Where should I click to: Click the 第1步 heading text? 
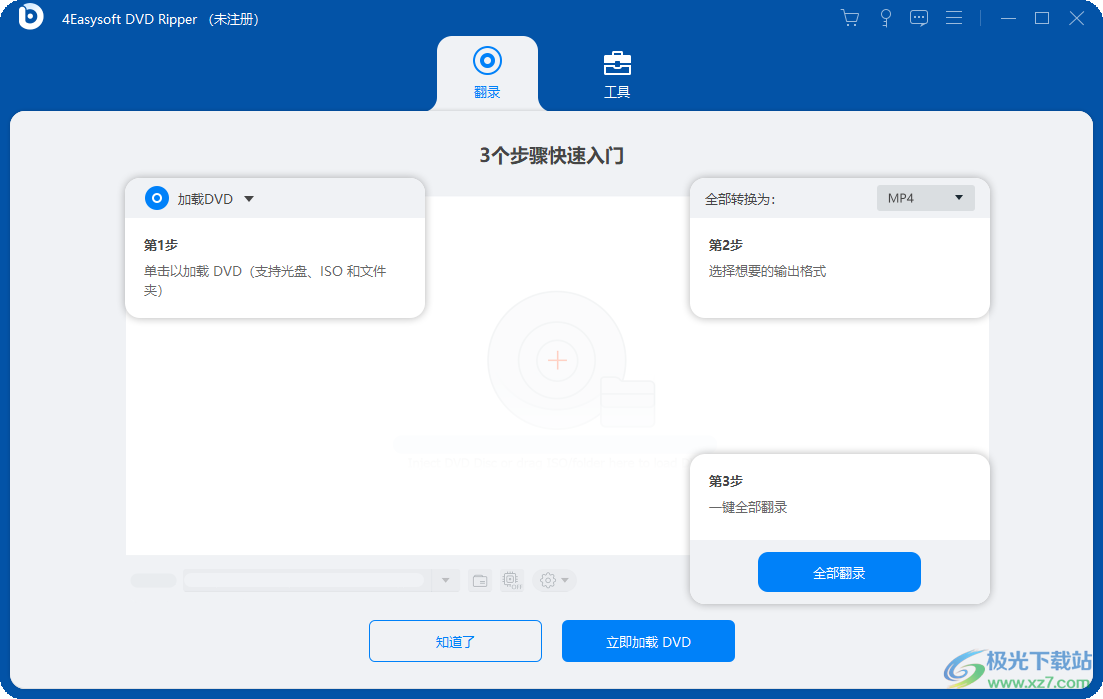click(x=160, y=245)
